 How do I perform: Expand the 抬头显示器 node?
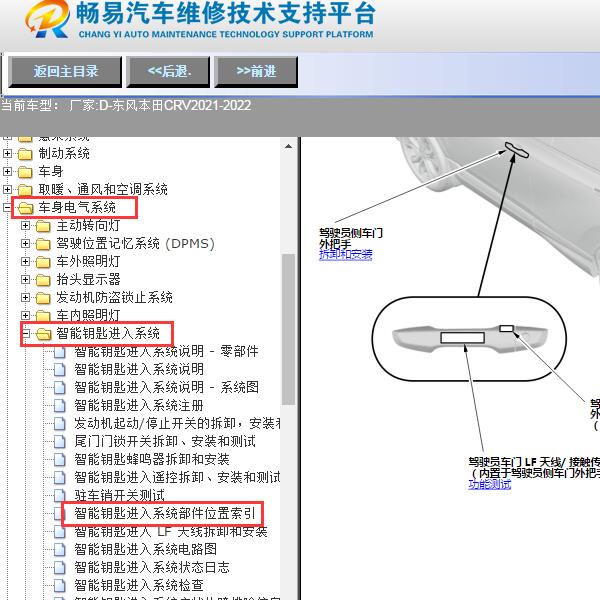click(25, 279)
